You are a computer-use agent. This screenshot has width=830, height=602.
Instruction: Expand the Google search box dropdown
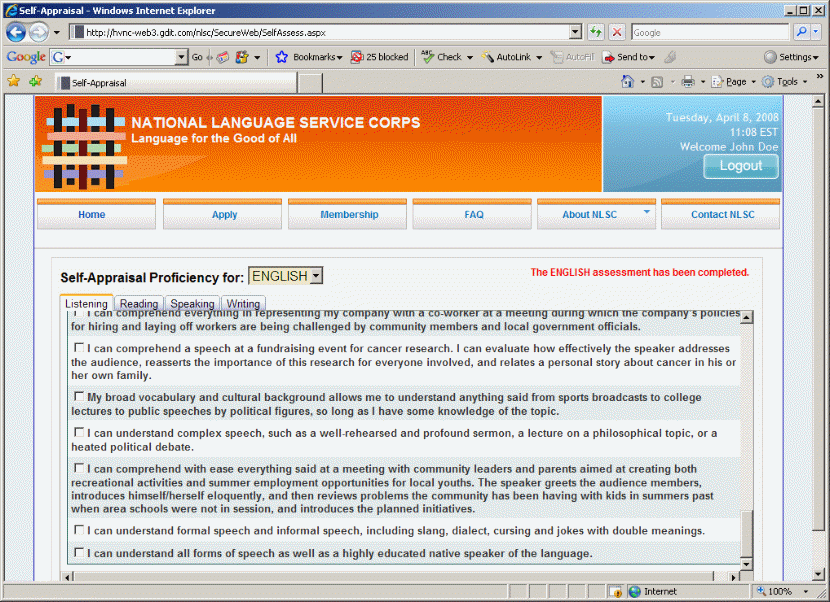[181, 57]
